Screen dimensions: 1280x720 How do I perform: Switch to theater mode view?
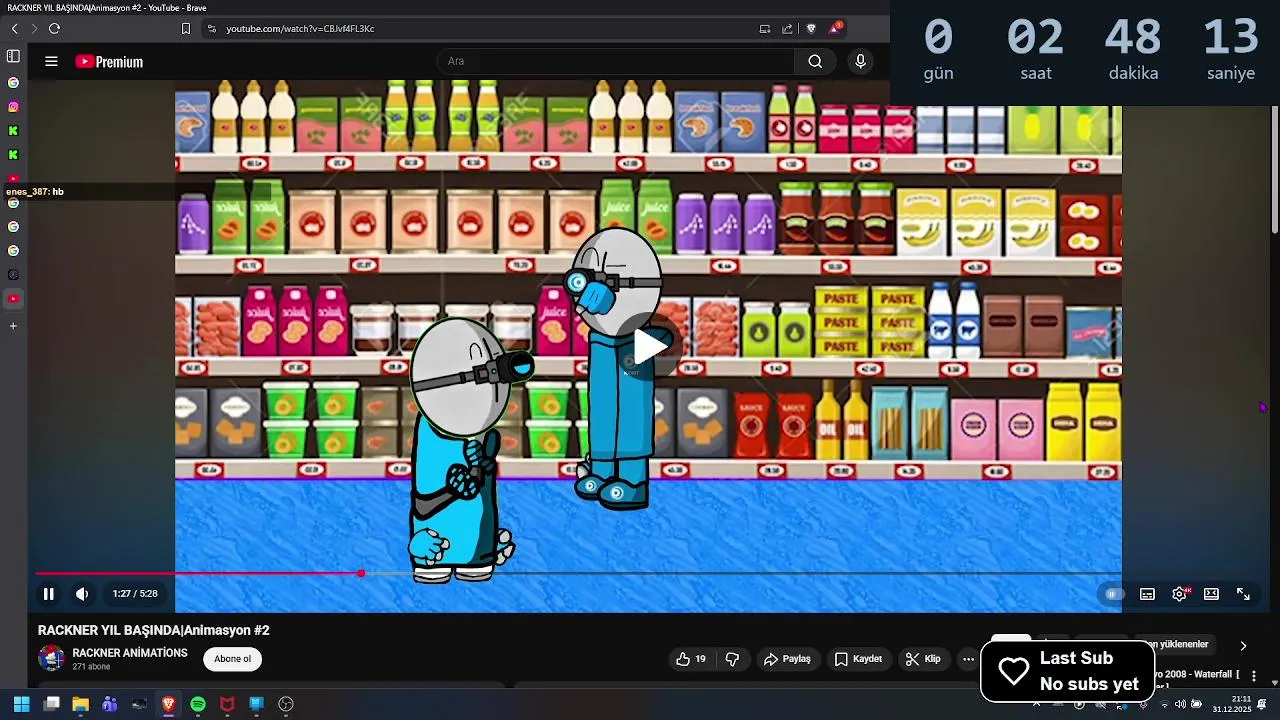click(x=1211, y=594)
